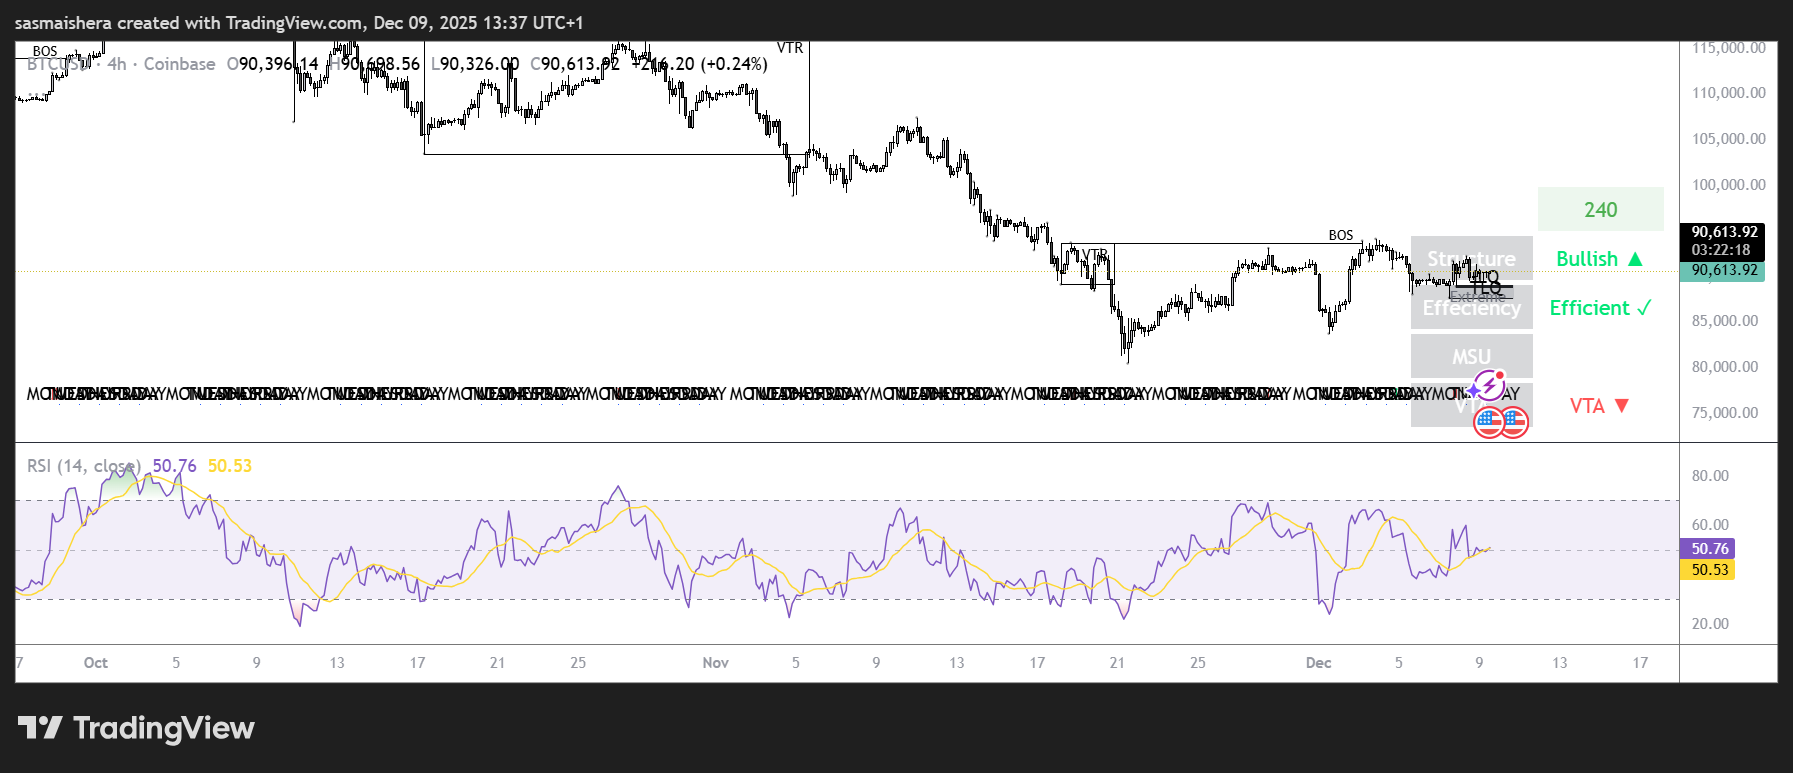Click the purple lightning bolt event icon
Image resolution: width=1793 pixels, height=773 pixels.
point(1488,386)
